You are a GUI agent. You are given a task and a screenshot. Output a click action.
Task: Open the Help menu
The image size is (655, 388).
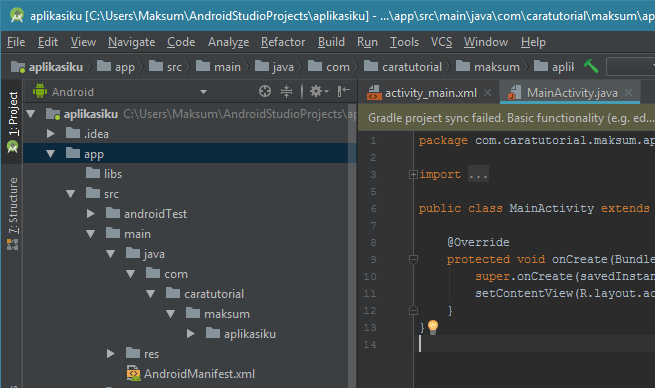[533, 42]
